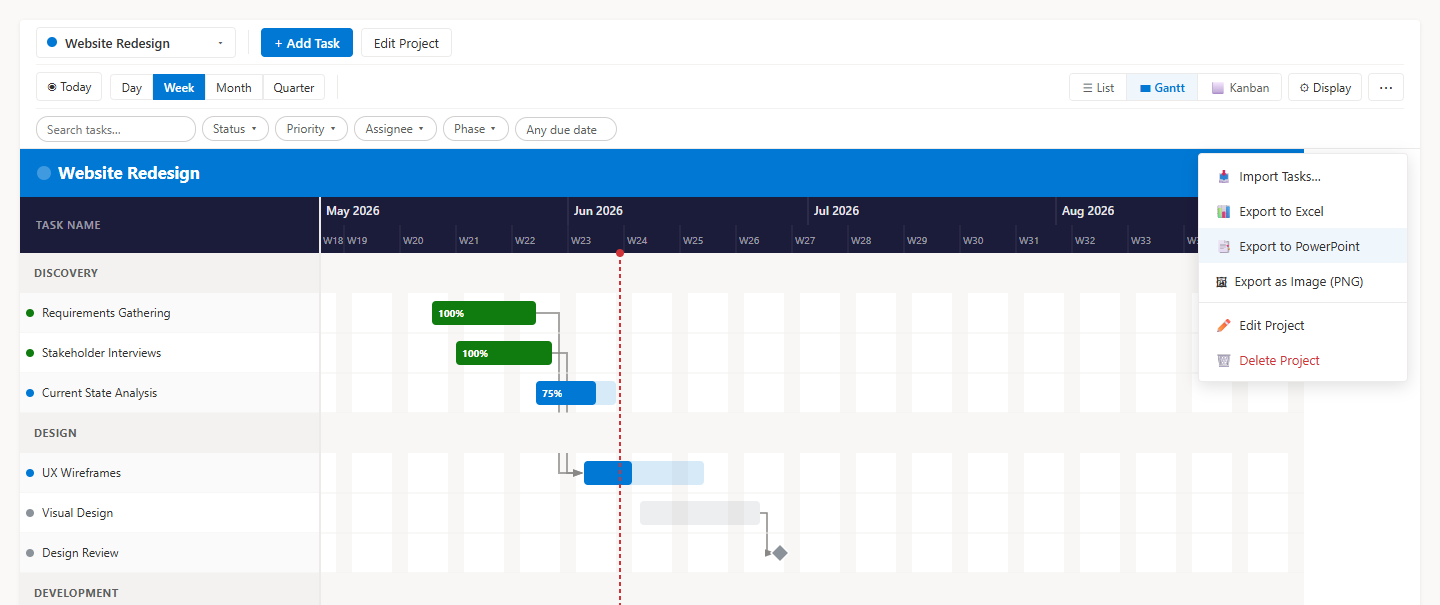
Task: Click the red today marker dot
Action: click(620, 253)
